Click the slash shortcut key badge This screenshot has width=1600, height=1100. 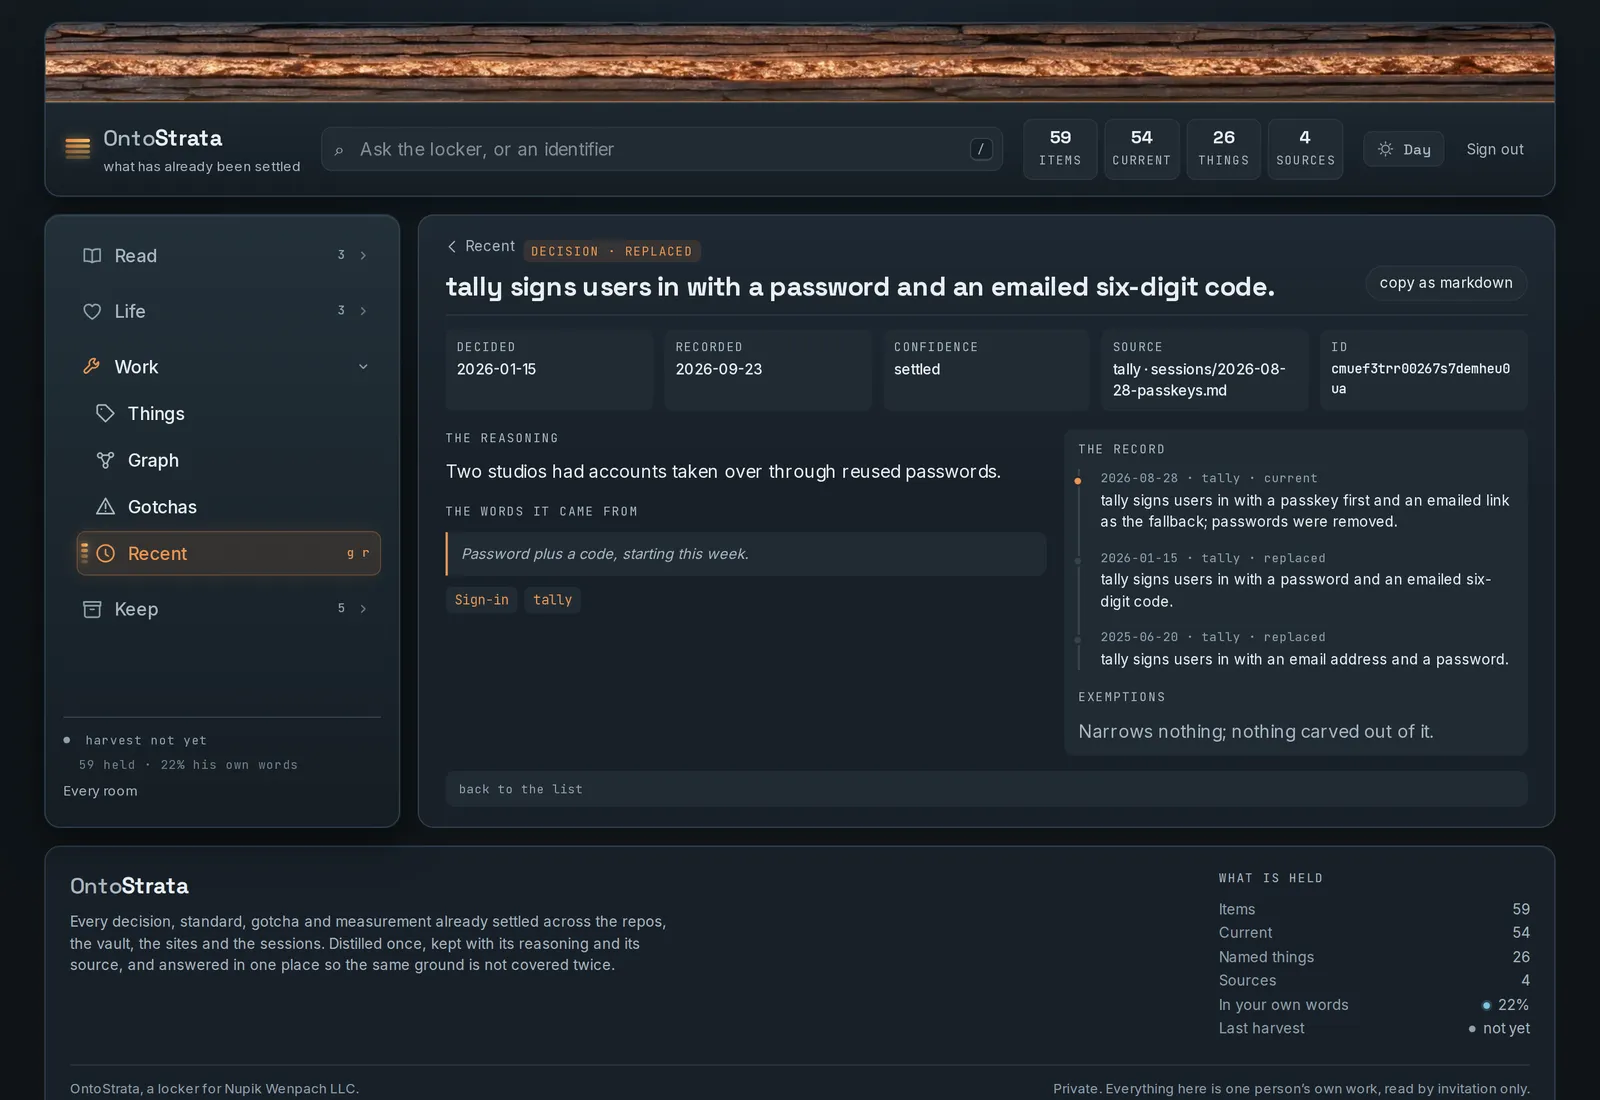pos(981,149)
